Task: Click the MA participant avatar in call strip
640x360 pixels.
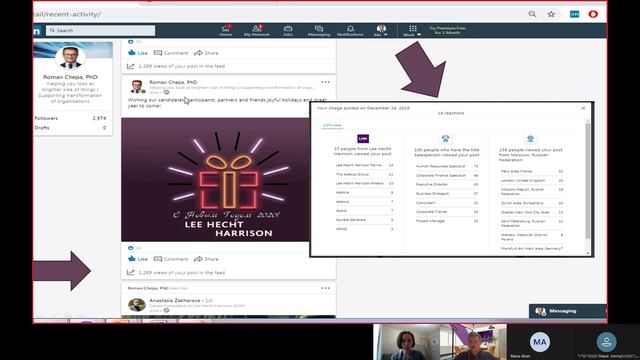Action: coord(540,342)
